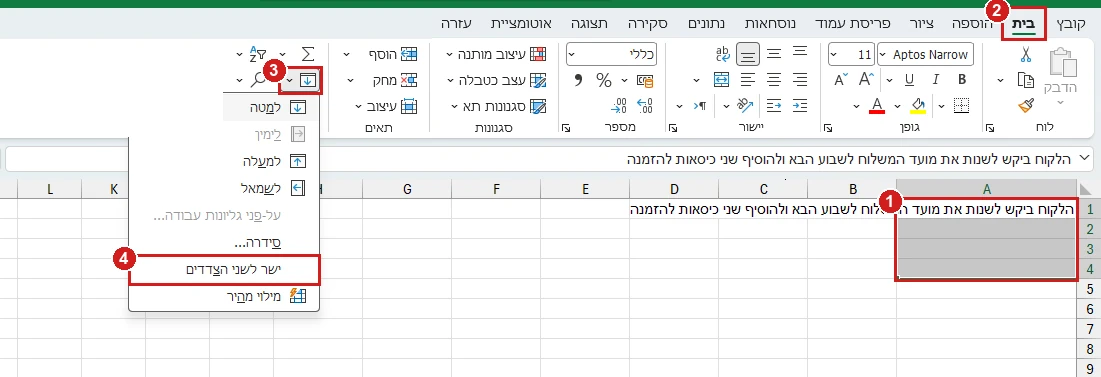Click the Borders icon in font group
This screenshot has width=1101, height=377.
point(961,105)
